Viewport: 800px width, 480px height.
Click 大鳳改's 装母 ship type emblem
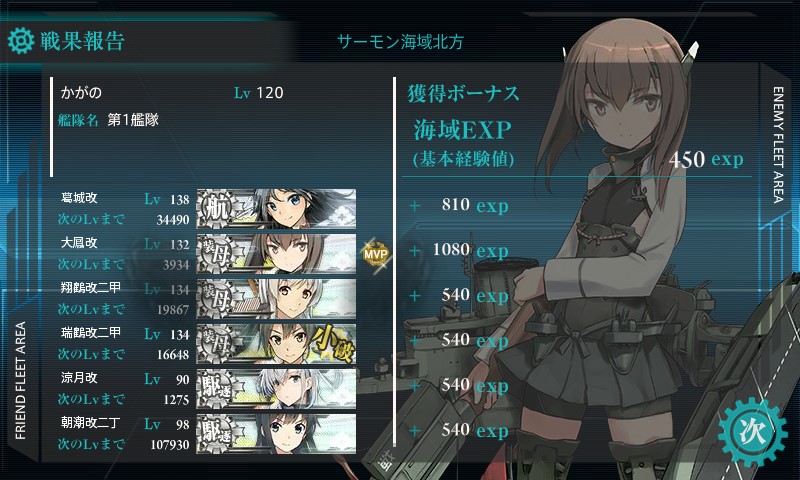[215, 254]
